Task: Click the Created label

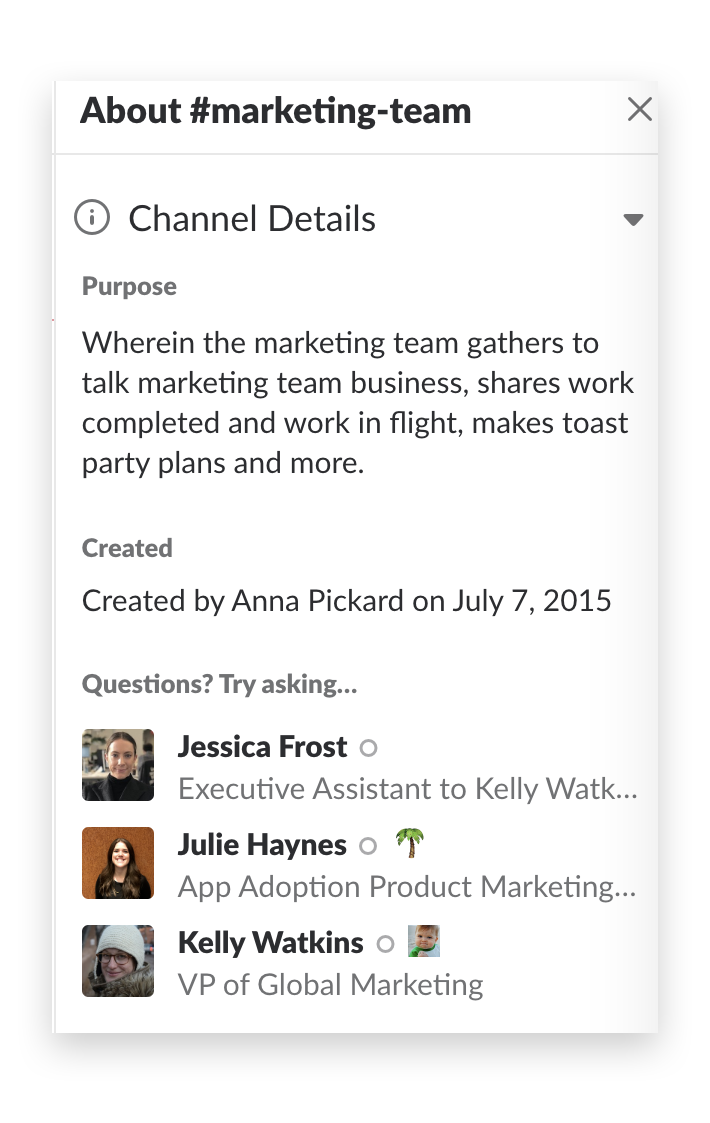Action: pos(128,548)
